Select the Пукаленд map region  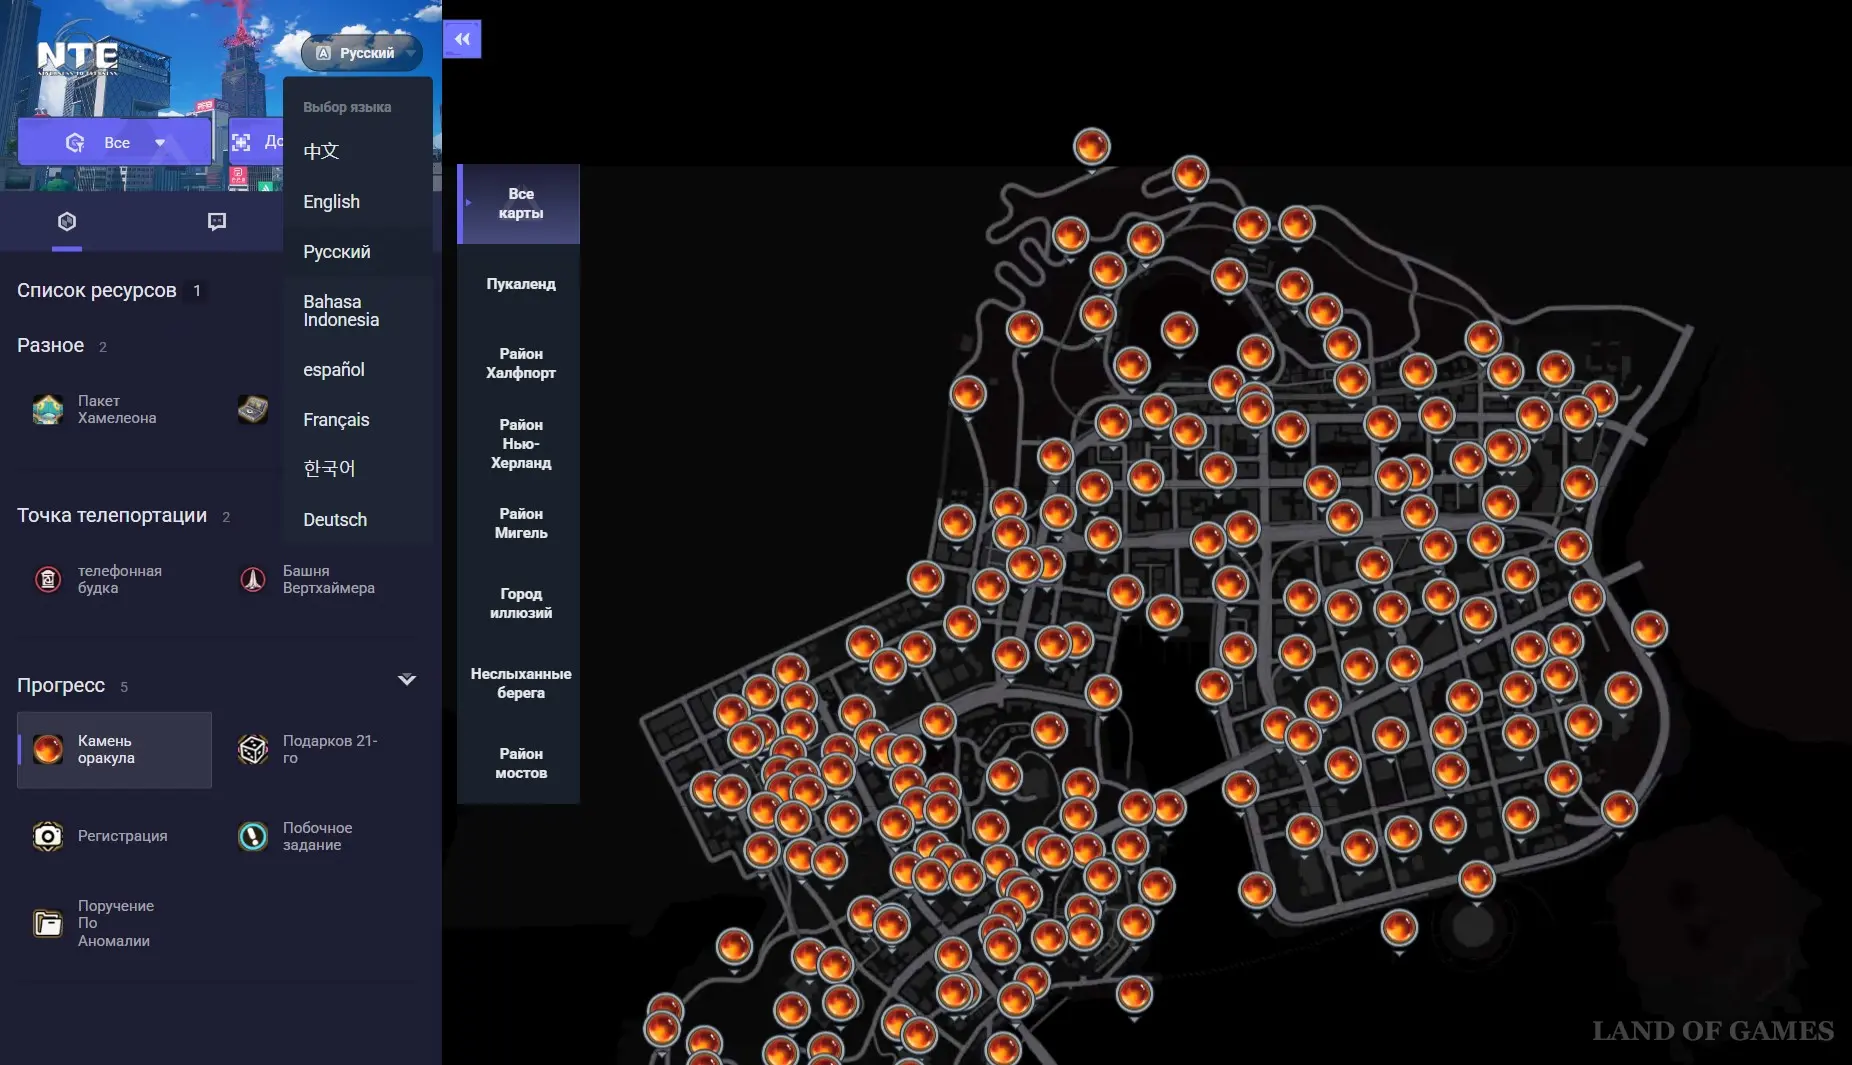coord(520,284)
